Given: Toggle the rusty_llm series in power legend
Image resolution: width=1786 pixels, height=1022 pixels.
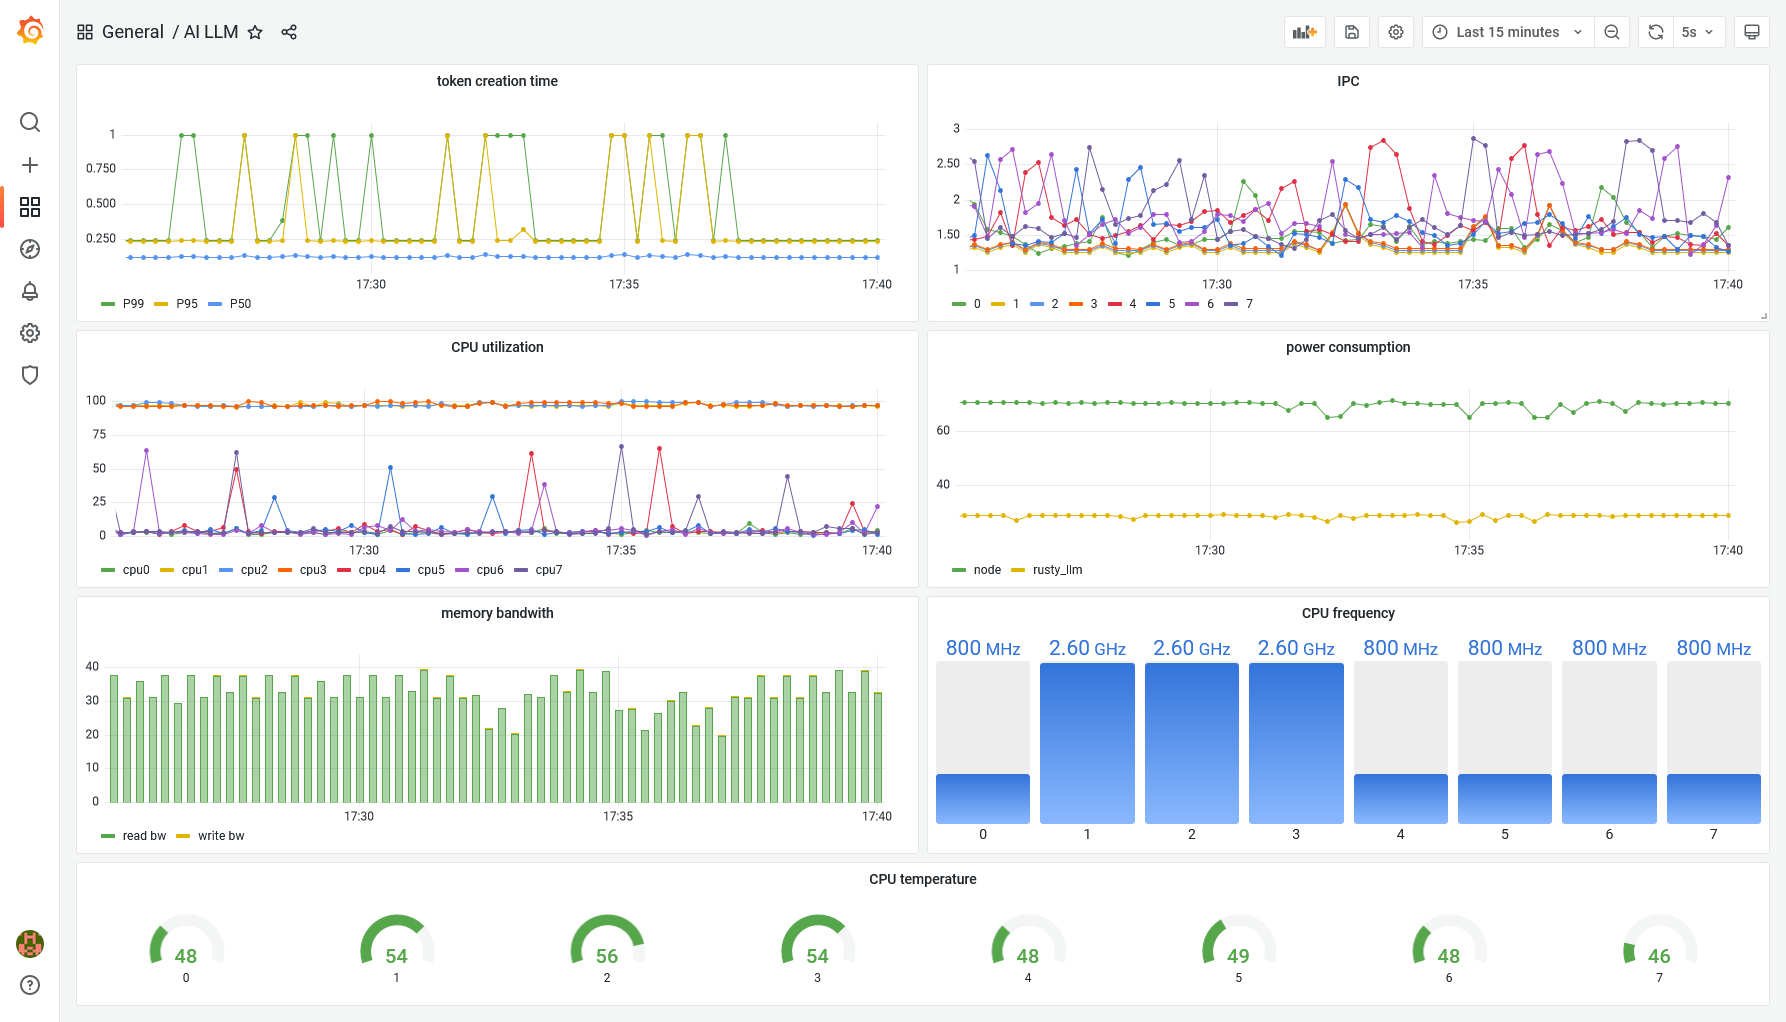Looking at the screenshot, I should click(x=1057, y=570).
